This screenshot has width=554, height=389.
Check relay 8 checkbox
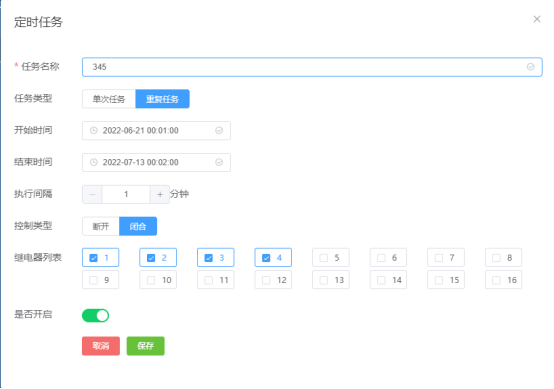tap(496, 258)
